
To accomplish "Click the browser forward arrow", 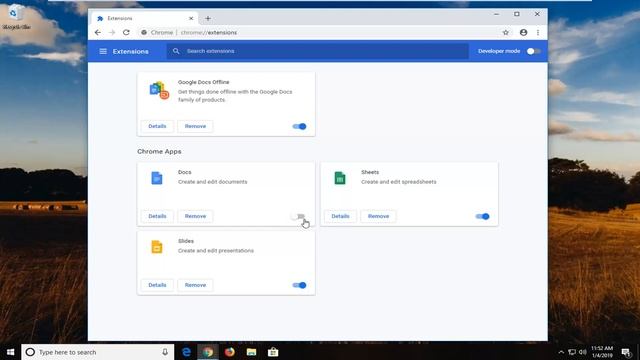I will click(x=112, y=32).
